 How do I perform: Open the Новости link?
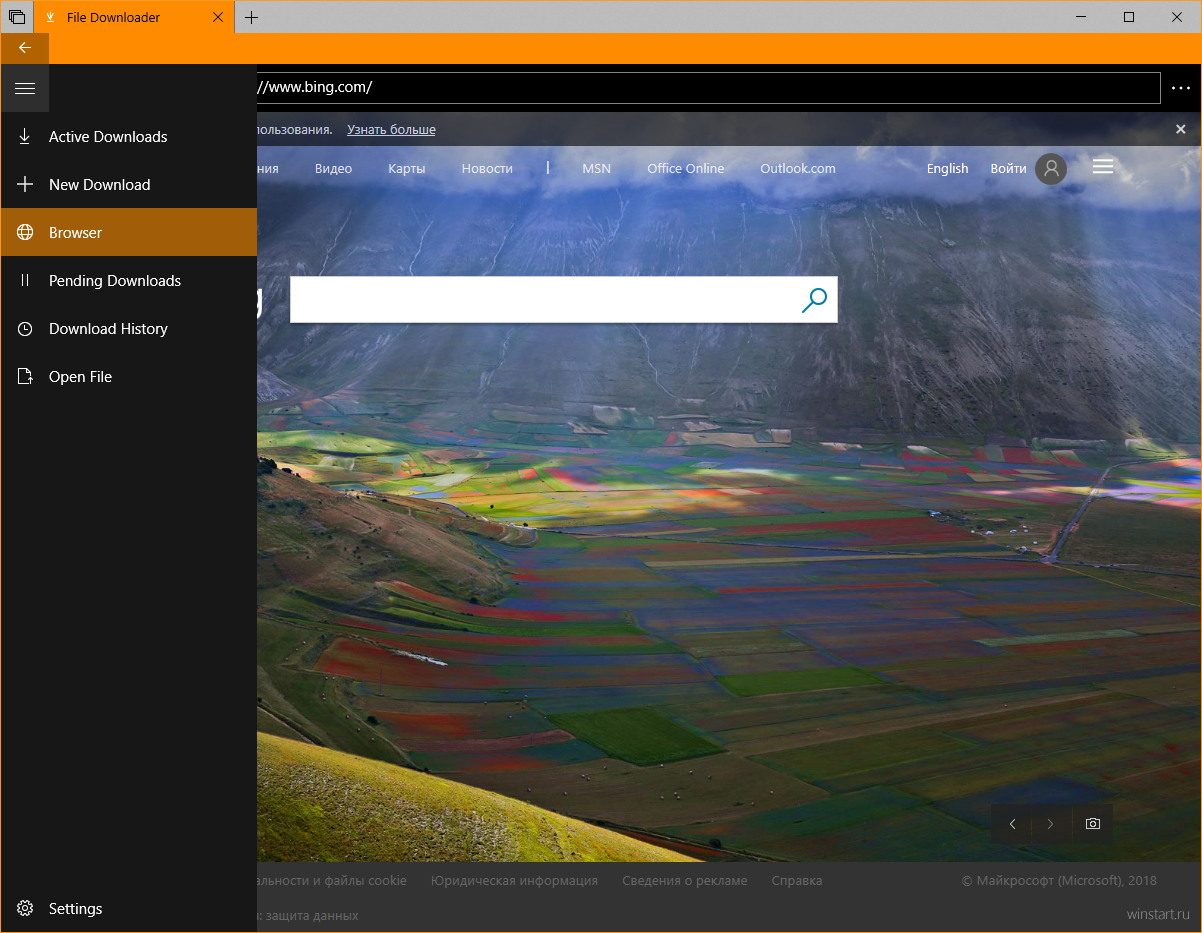click(487, 169)
